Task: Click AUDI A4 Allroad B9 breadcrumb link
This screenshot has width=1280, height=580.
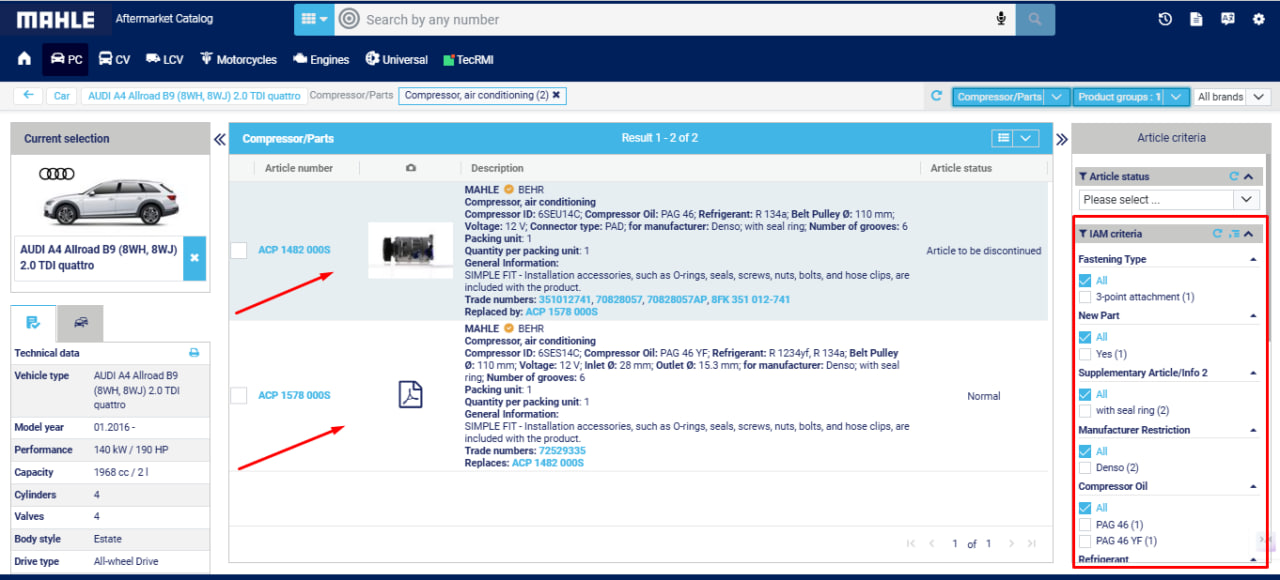Action: [x=194, y=96]
